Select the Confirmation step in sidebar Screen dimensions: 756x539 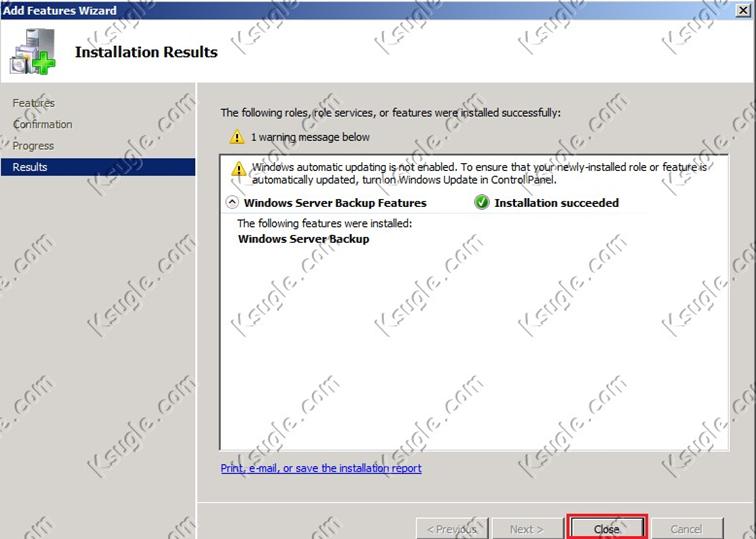[x=42, y=124]
